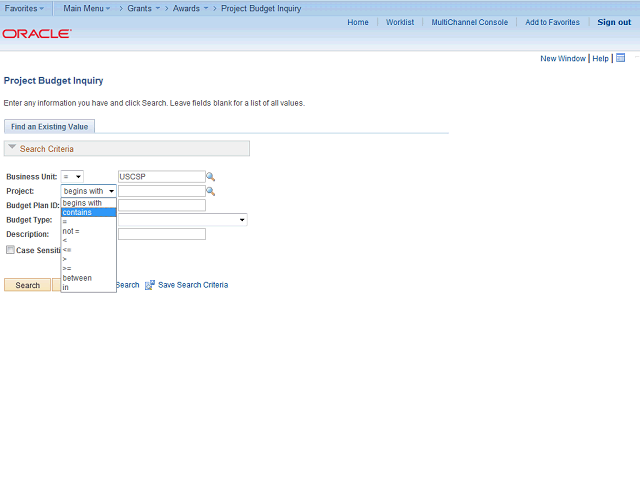Switch to Find an Existing Value tab
Screen dimensions: 640x480
(x=49, y=127)
